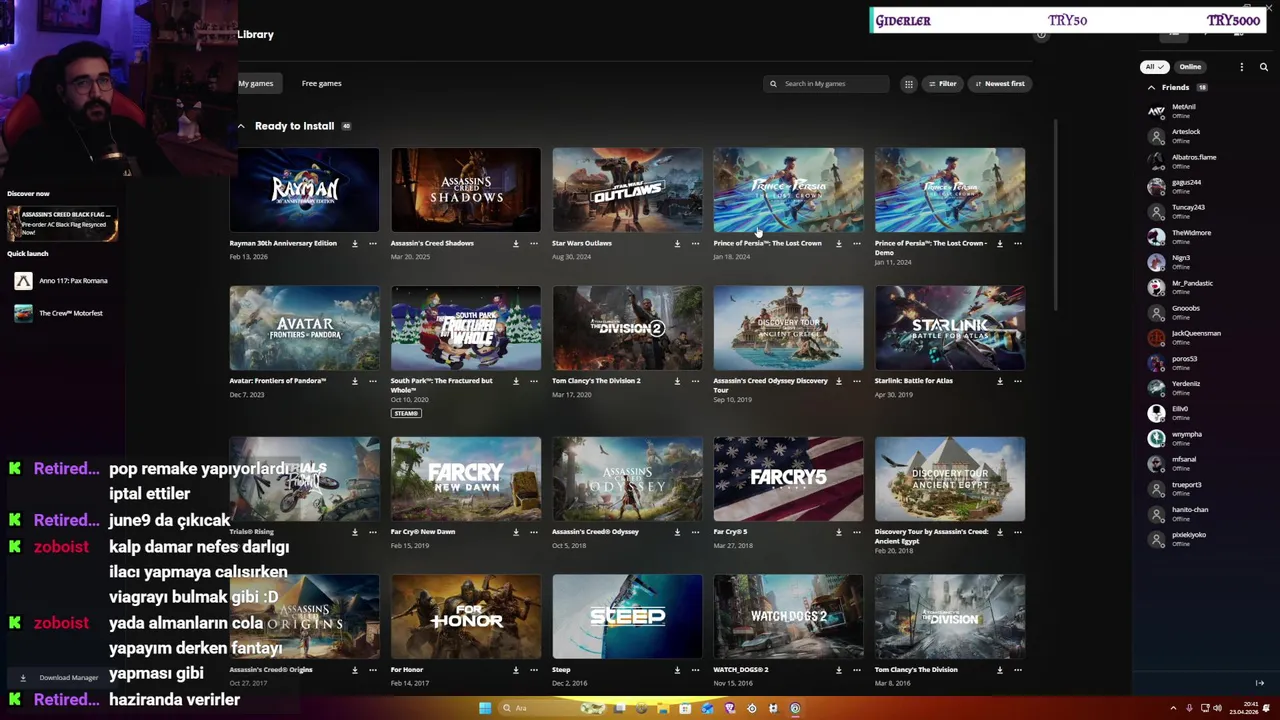Download Steep
The width and height of the screenshot is (1280, 720).
(x=677, y=670)
